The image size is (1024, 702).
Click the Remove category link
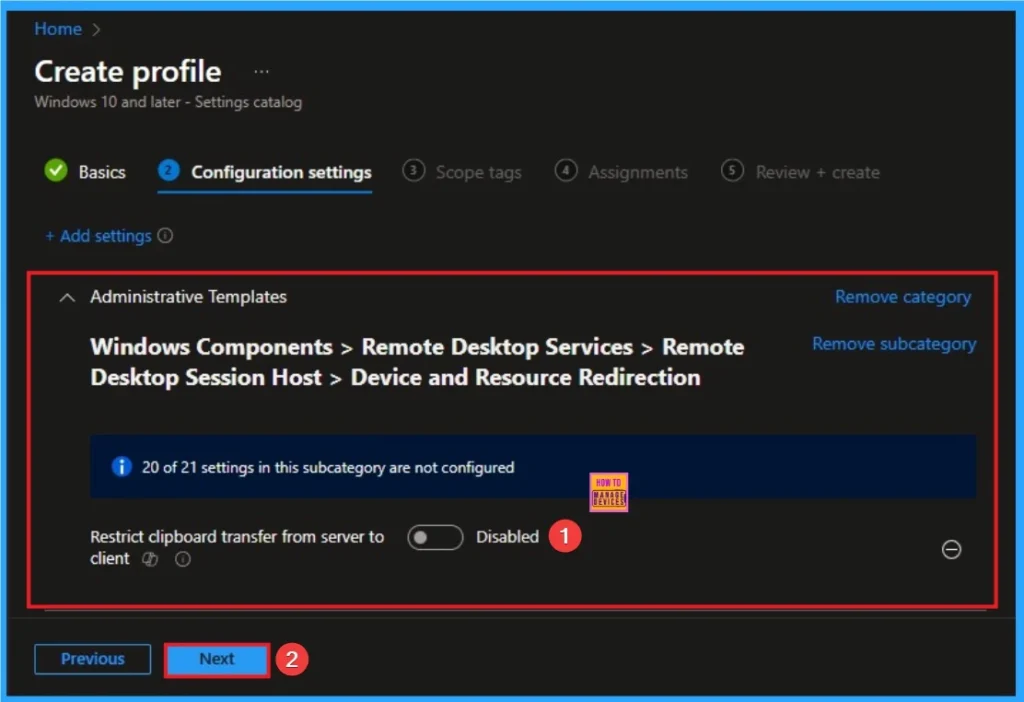point(902,297)
